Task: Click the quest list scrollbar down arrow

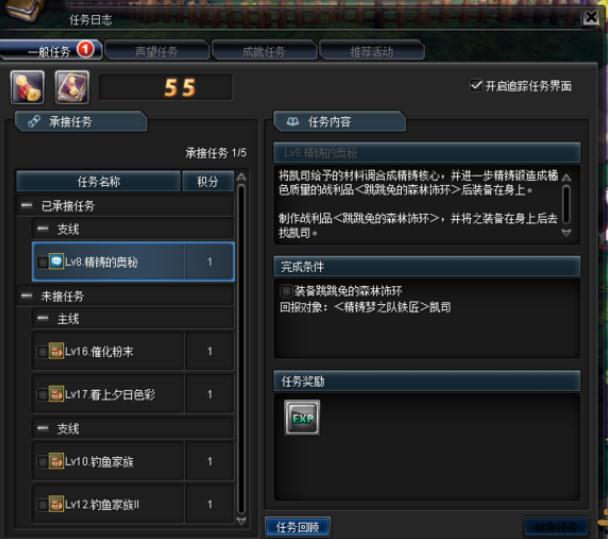Action: click(241, 521)
